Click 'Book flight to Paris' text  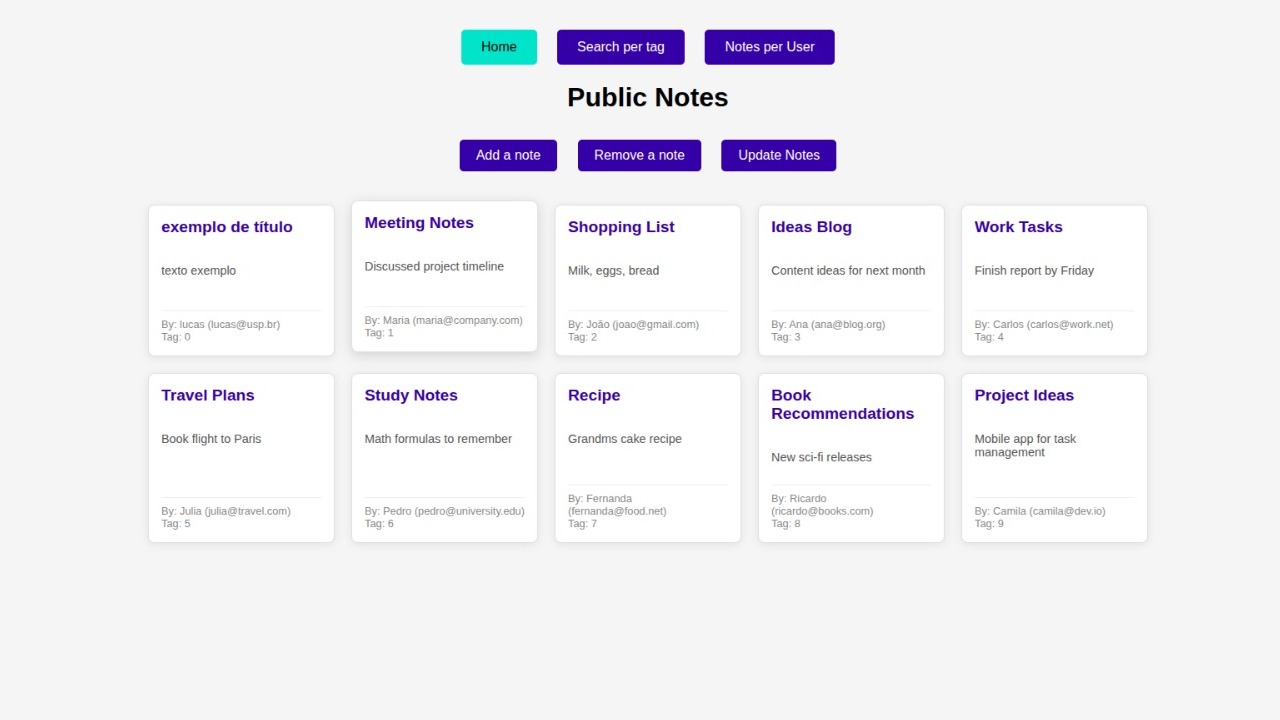pyautogui.click(x=211, y=439)
